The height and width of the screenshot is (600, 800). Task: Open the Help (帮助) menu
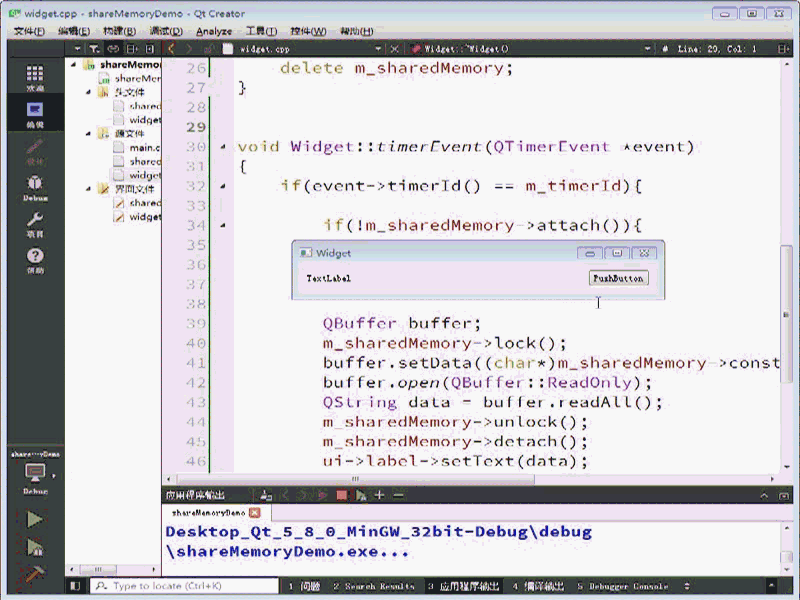click(x=357, y=31)
